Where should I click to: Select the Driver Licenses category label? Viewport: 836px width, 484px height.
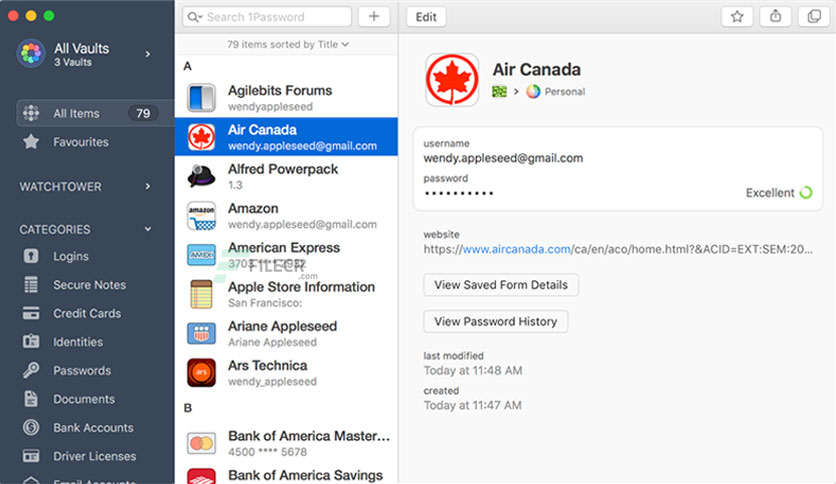pos(94,456)
